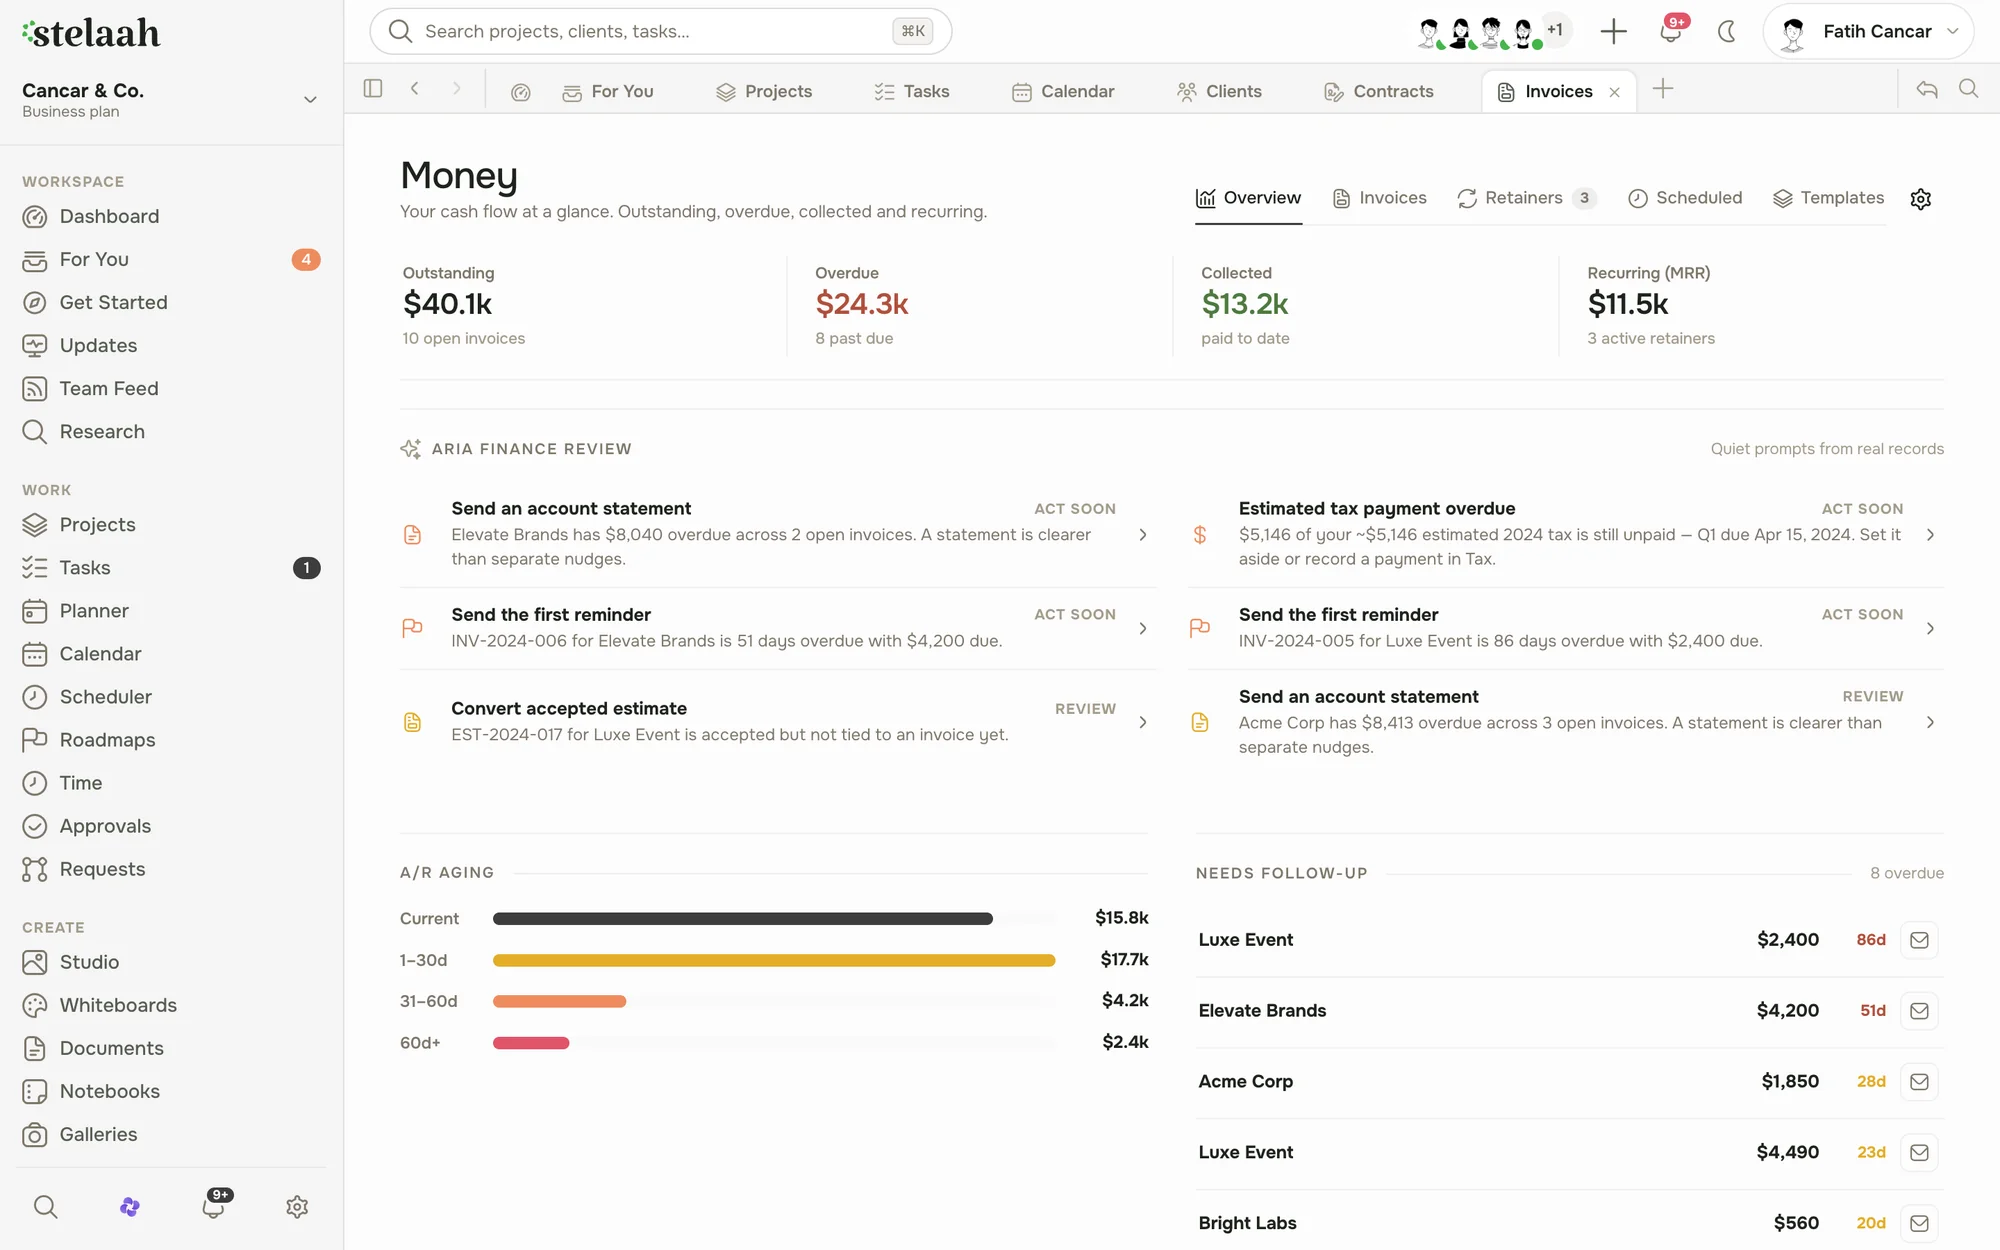Close the Invoices tab
Image resolution: width=2000 pixels, height=1250 pixels.
tap(1614, 92)
